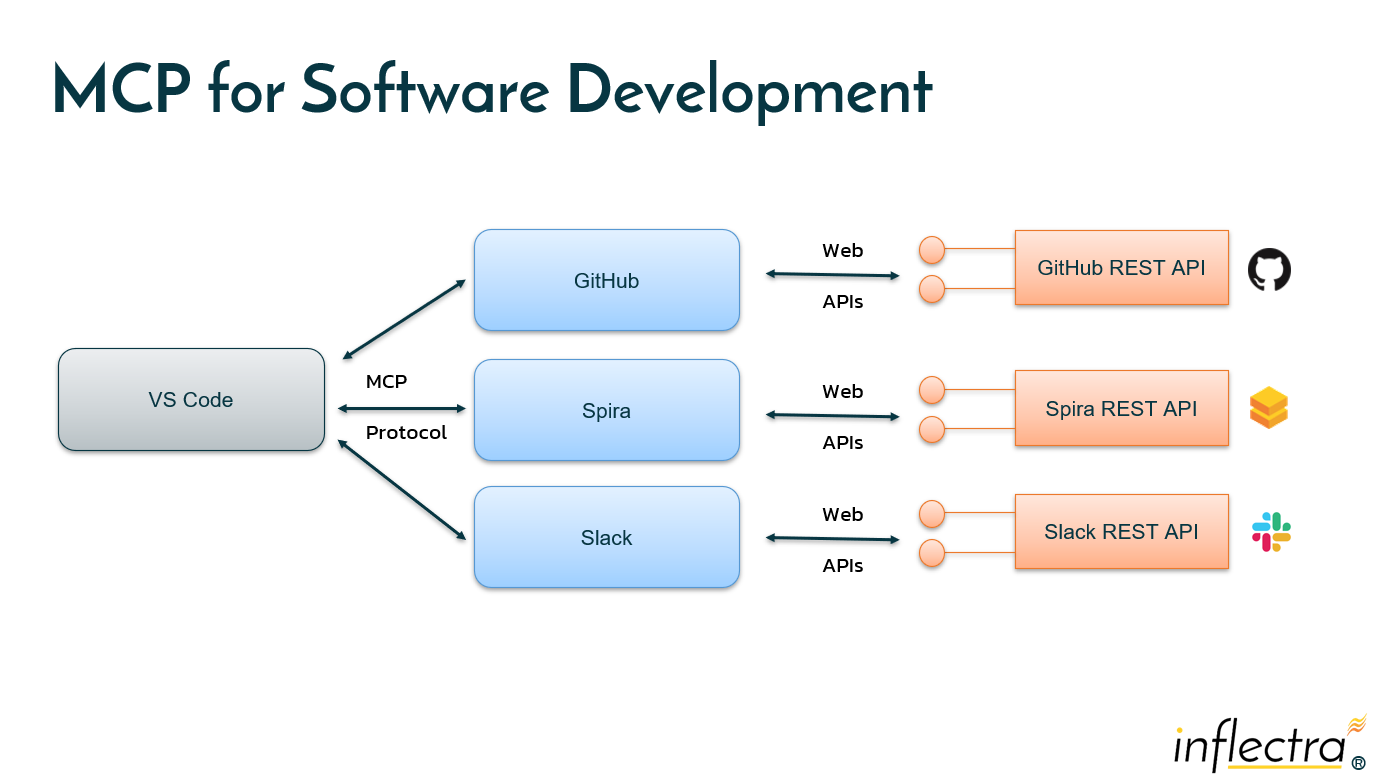This screenshot has width=1378, height=784.
Task: Click the APIs label beside Slack box
Action: [842, 565]
